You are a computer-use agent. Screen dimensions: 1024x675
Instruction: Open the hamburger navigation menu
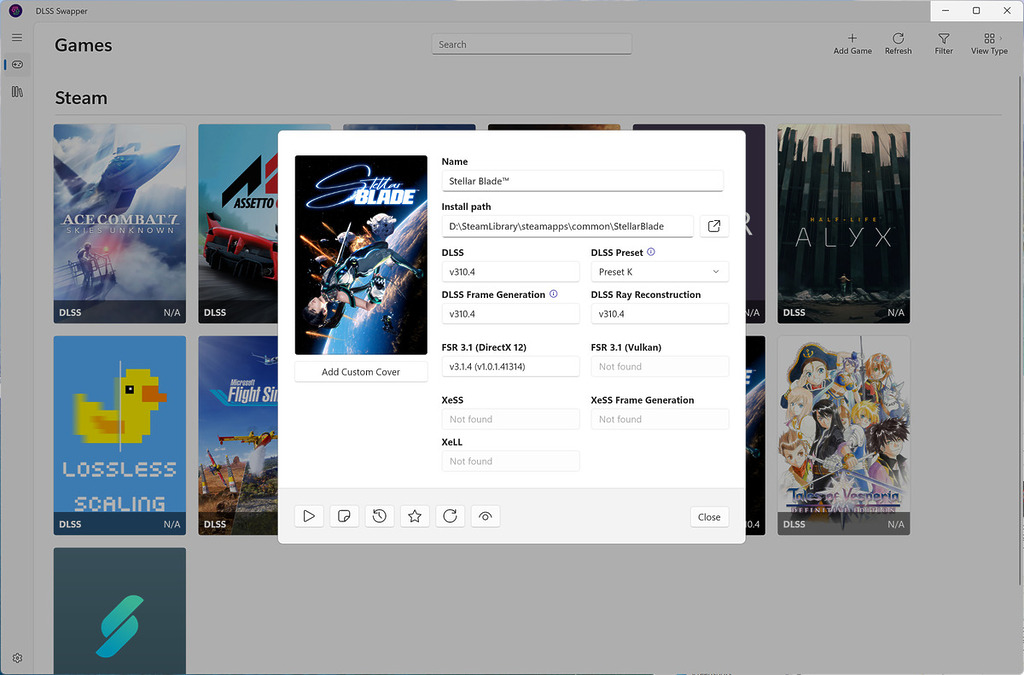point(17,38)
